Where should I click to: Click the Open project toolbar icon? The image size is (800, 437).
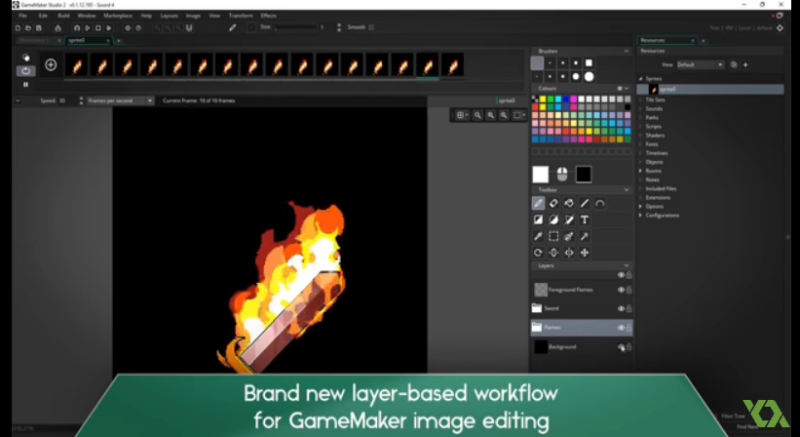click(29, 28)
